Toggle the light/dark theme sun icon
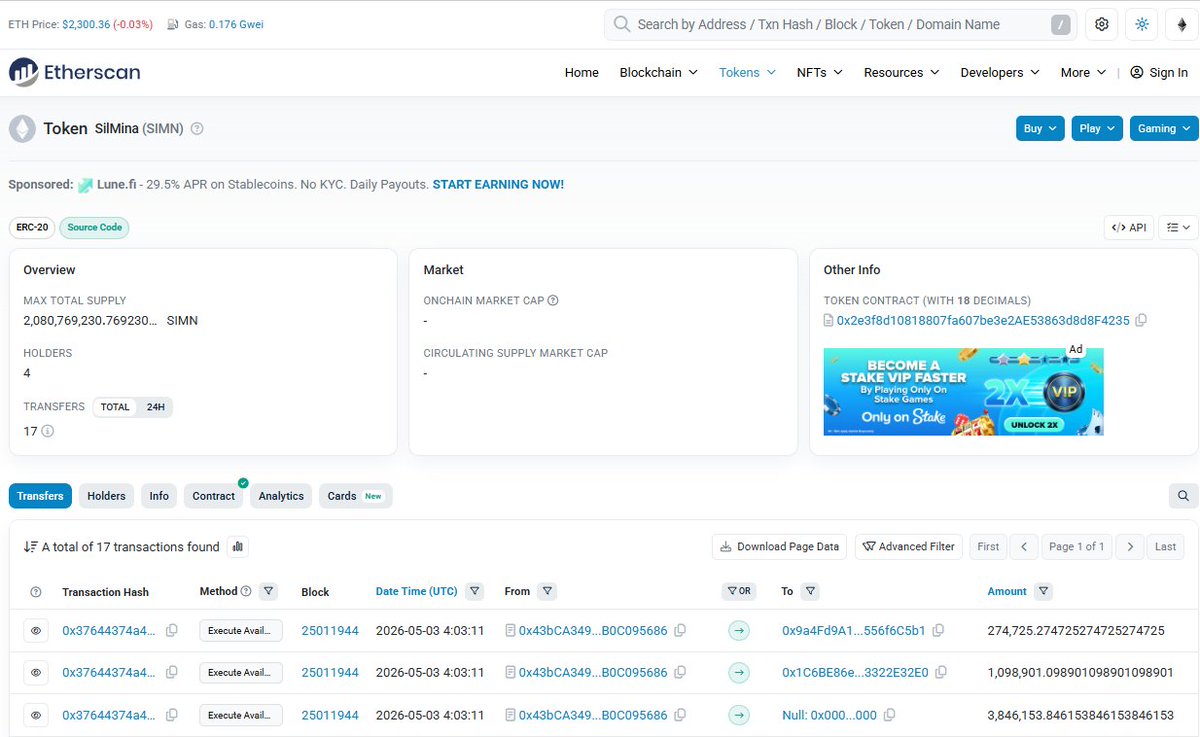This screenshot has width=1200, height=737. tap(1142, 24)
